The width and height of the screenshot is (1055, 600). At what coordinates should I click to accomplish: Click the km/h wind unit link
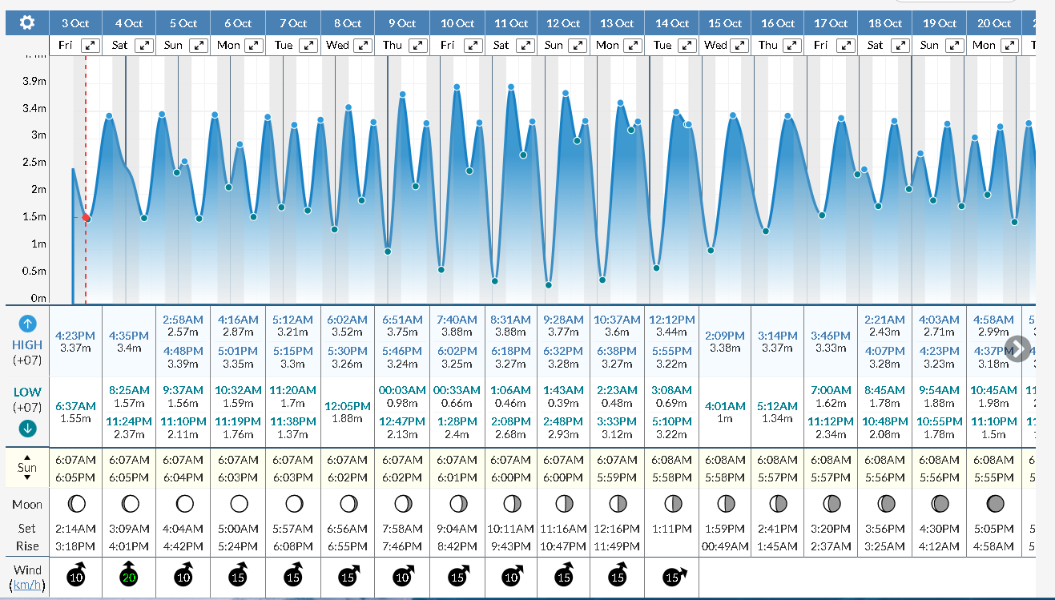27,584
